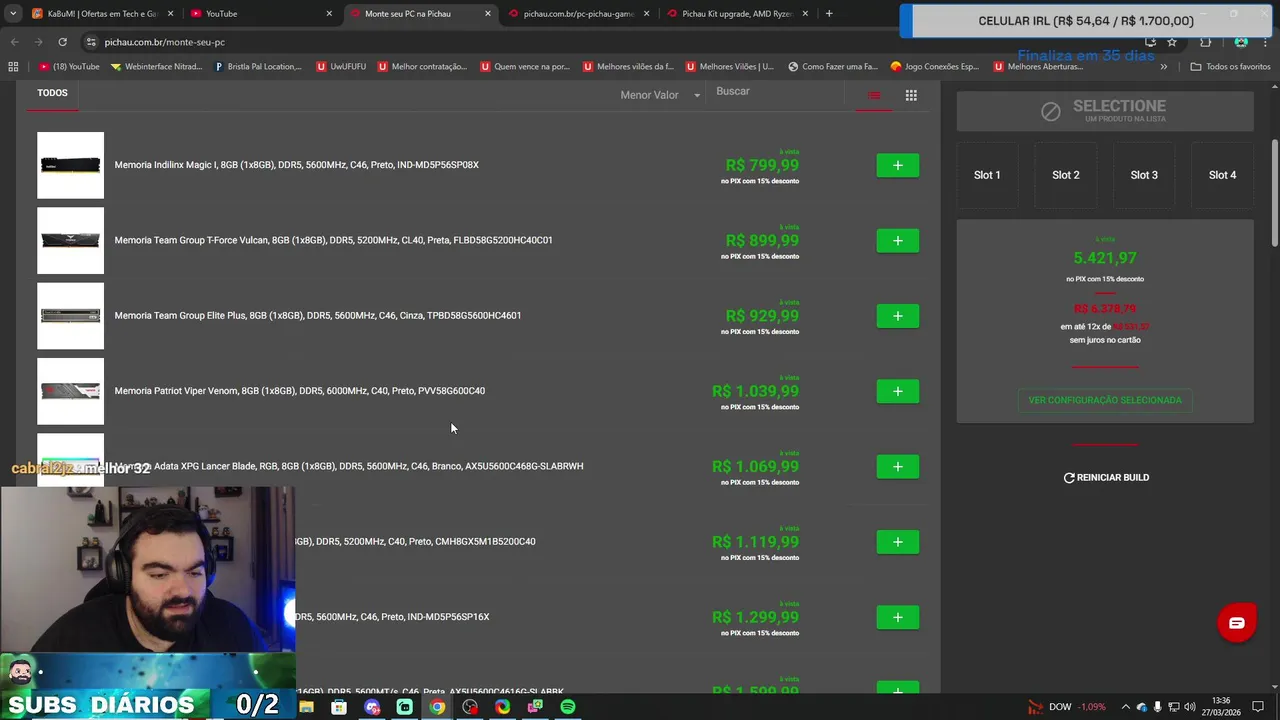The width and height of the screenshot is (1280, 720).
Task: Expand more bookmarks chevron
Action: [x=1163, y=67]
